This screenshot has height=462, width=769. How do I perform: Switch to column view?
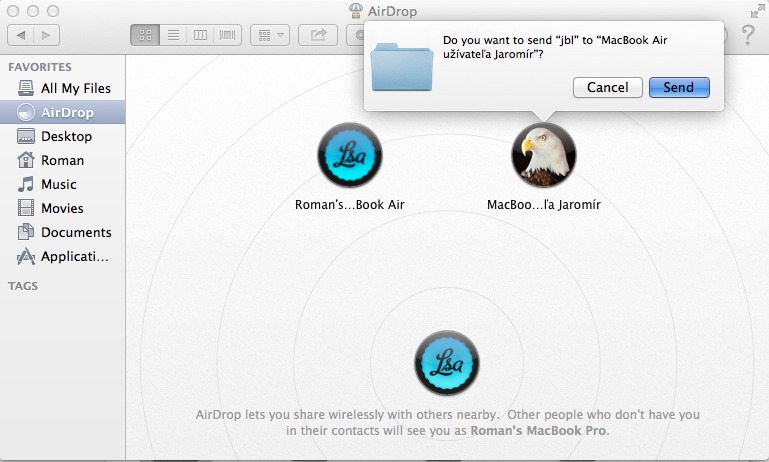200,35
